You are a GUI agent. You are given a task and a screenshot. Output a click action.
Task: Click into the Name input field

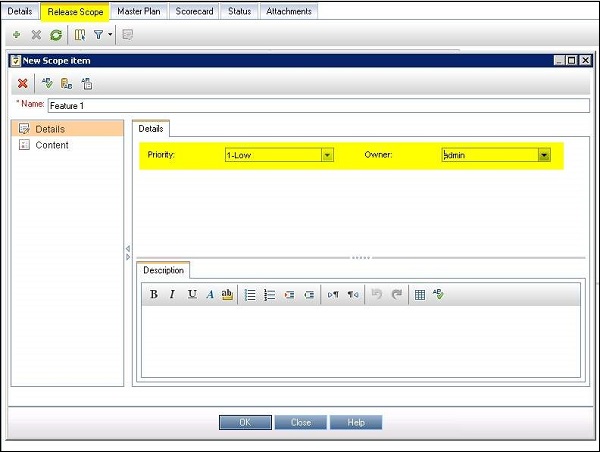(318, 106)
